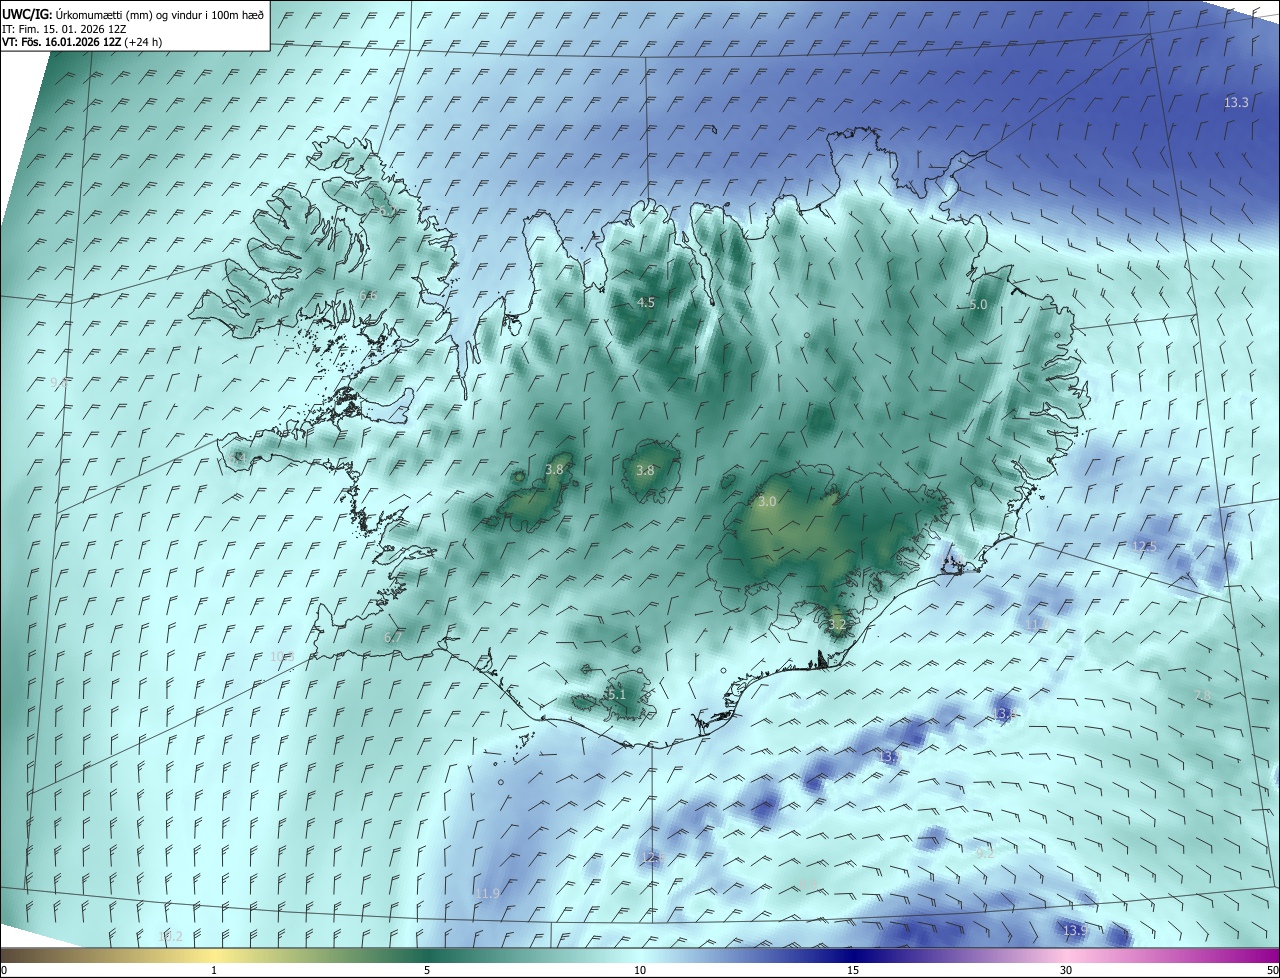Click the 15 tick label on the colour scale
The height and width of the screenshot is (978, 1280).
coord(853,970)
